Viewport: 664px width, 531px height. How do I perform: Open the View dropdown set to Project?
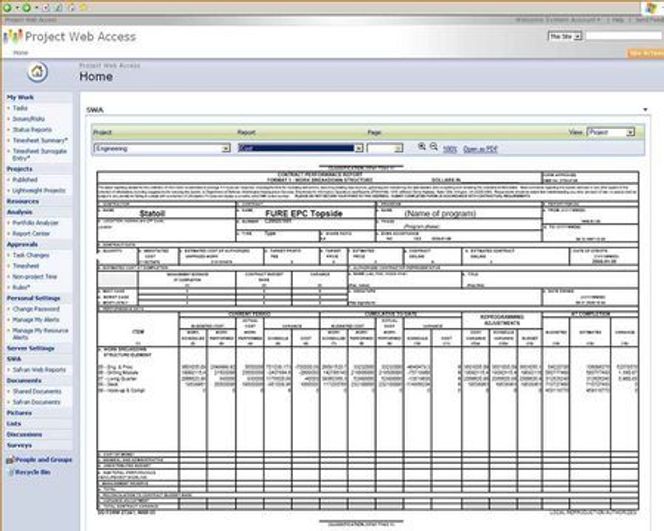[x=611, y=132]
